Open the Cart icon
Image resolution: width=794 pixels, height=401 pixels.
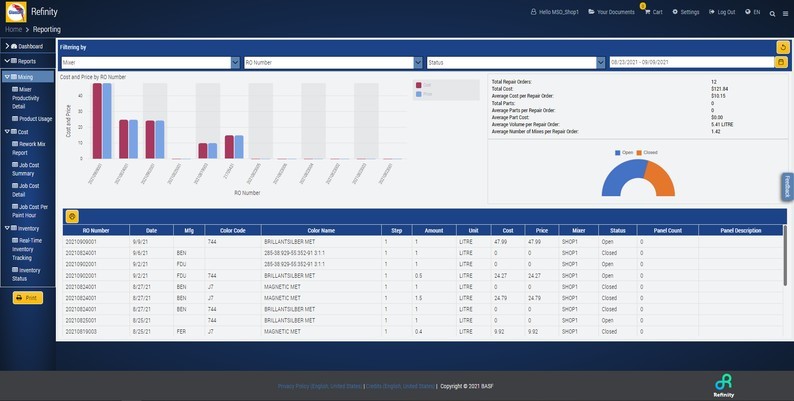[x=653, y=12]
